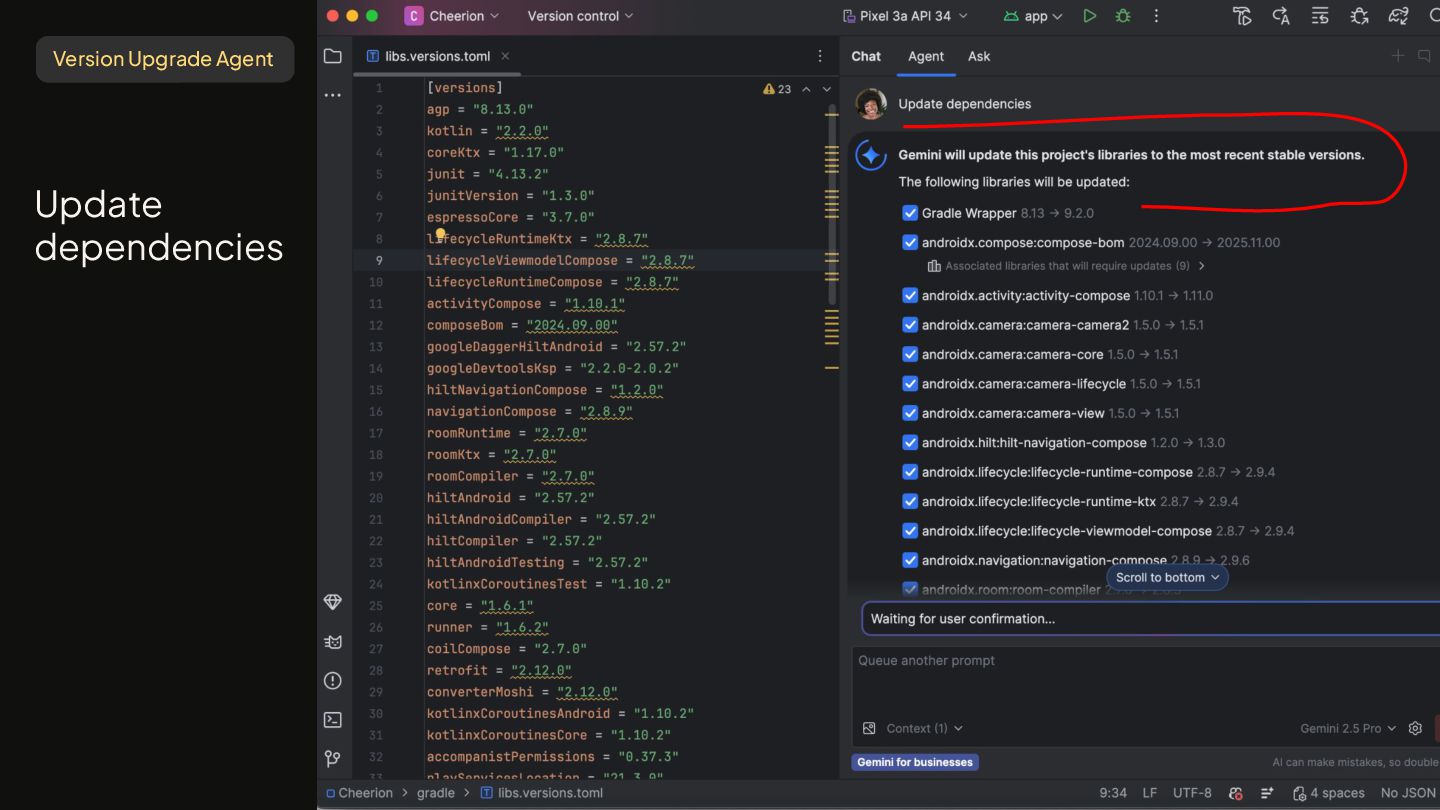The height and width of the screenshot is (810, 1440).
Task: Open the Version control menu
Action: (580, 16)
